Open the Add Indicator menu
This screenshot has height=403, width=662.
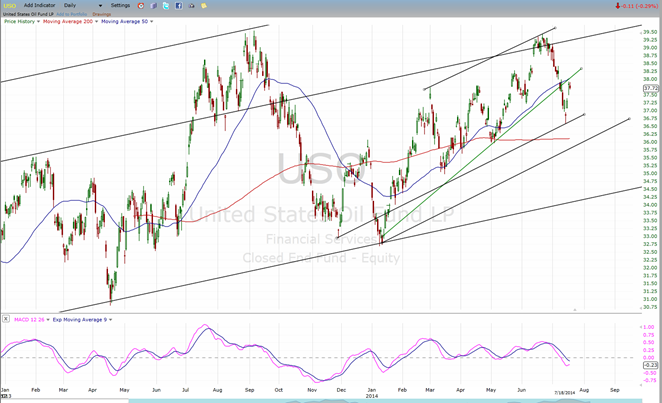tap(39, 5)
